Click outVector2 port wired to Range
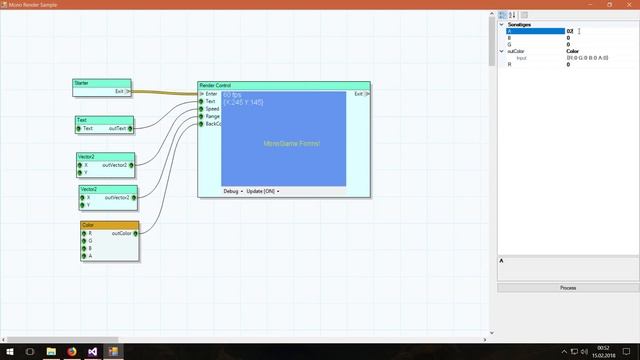Screen dimensions: 640x360 [134, 198]
